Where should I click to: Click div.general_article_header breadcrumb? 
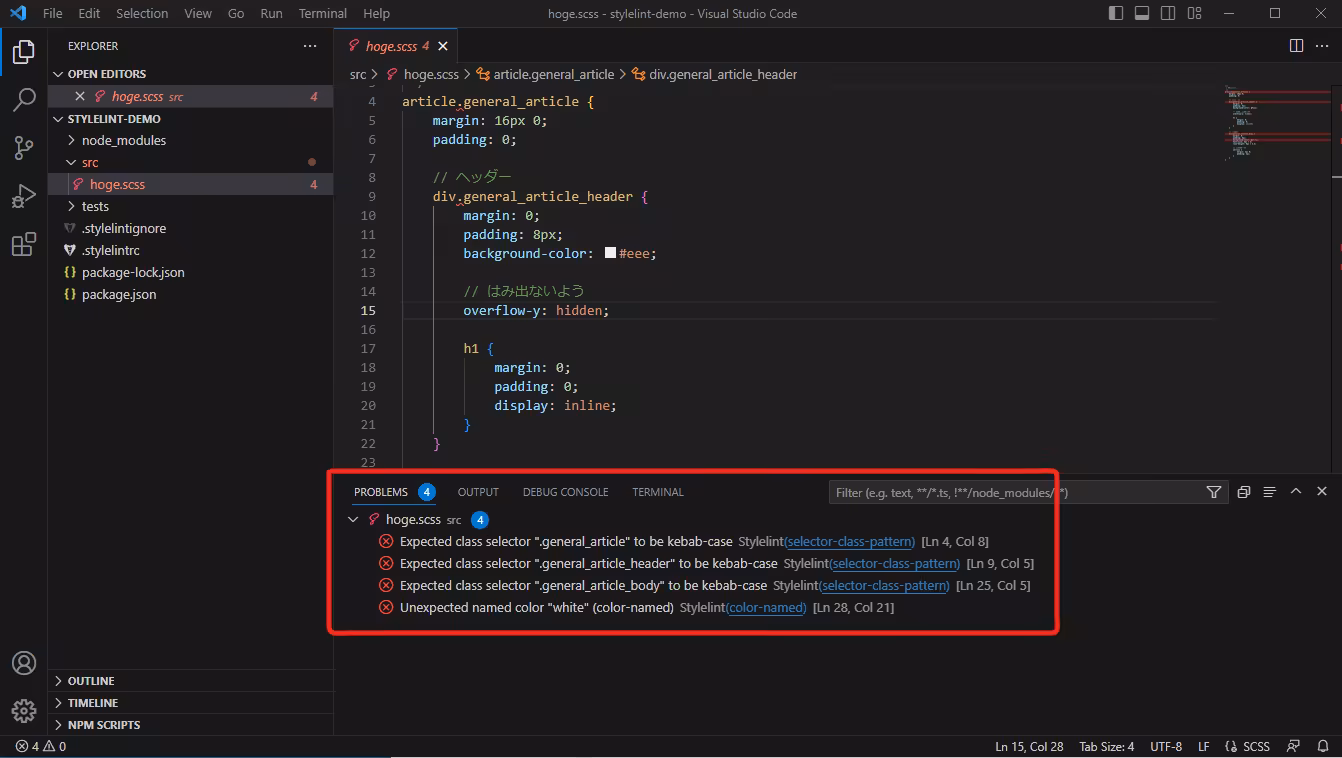point(714,74)
